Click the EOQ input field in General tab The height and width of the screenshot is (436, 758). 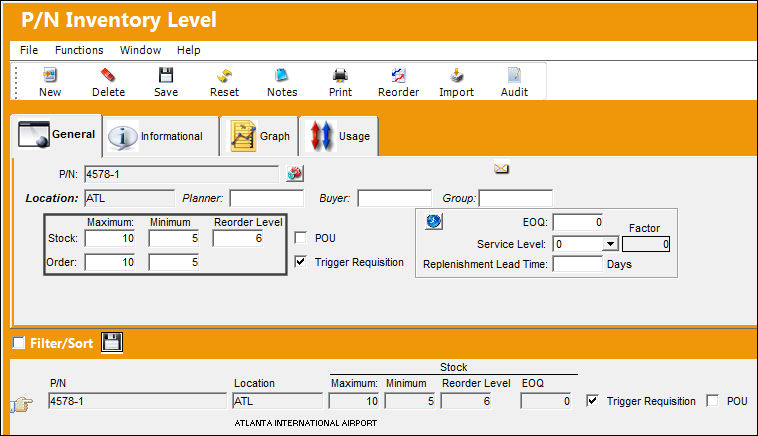point(578,222)
